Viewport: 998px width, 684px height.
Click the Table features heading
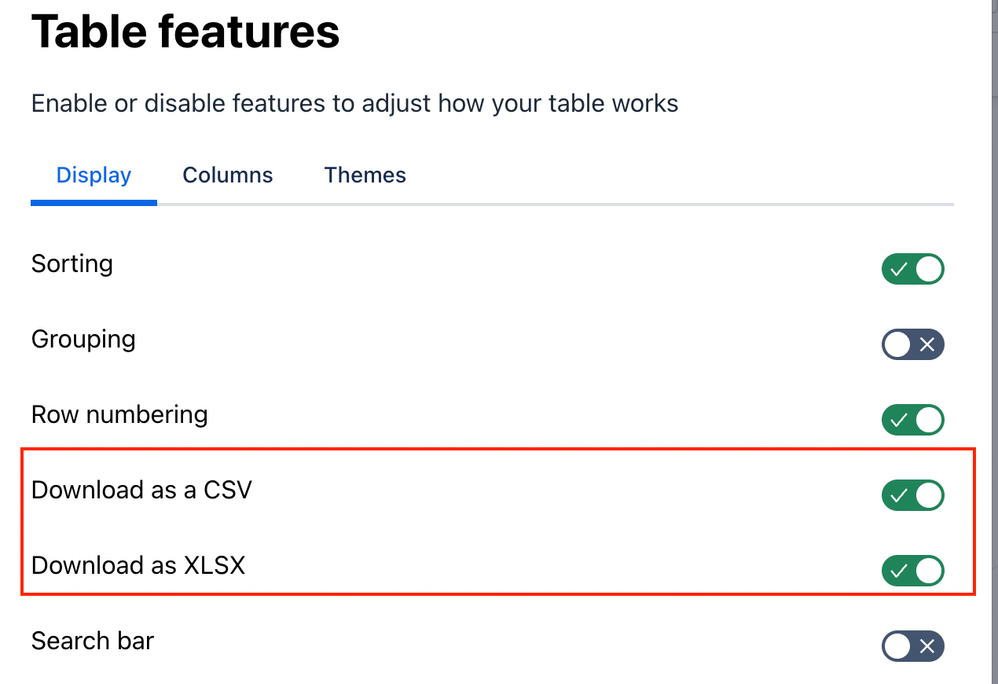185,32
